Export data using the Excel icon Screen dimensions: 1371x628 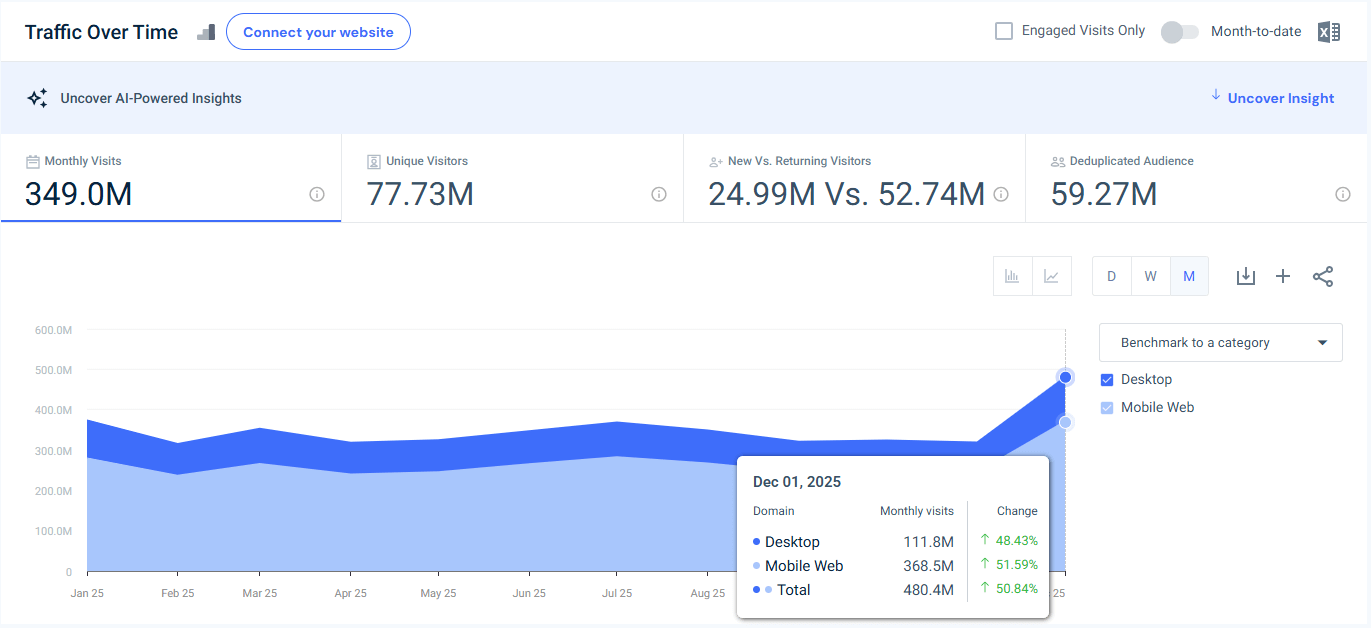pos(1329,31)
